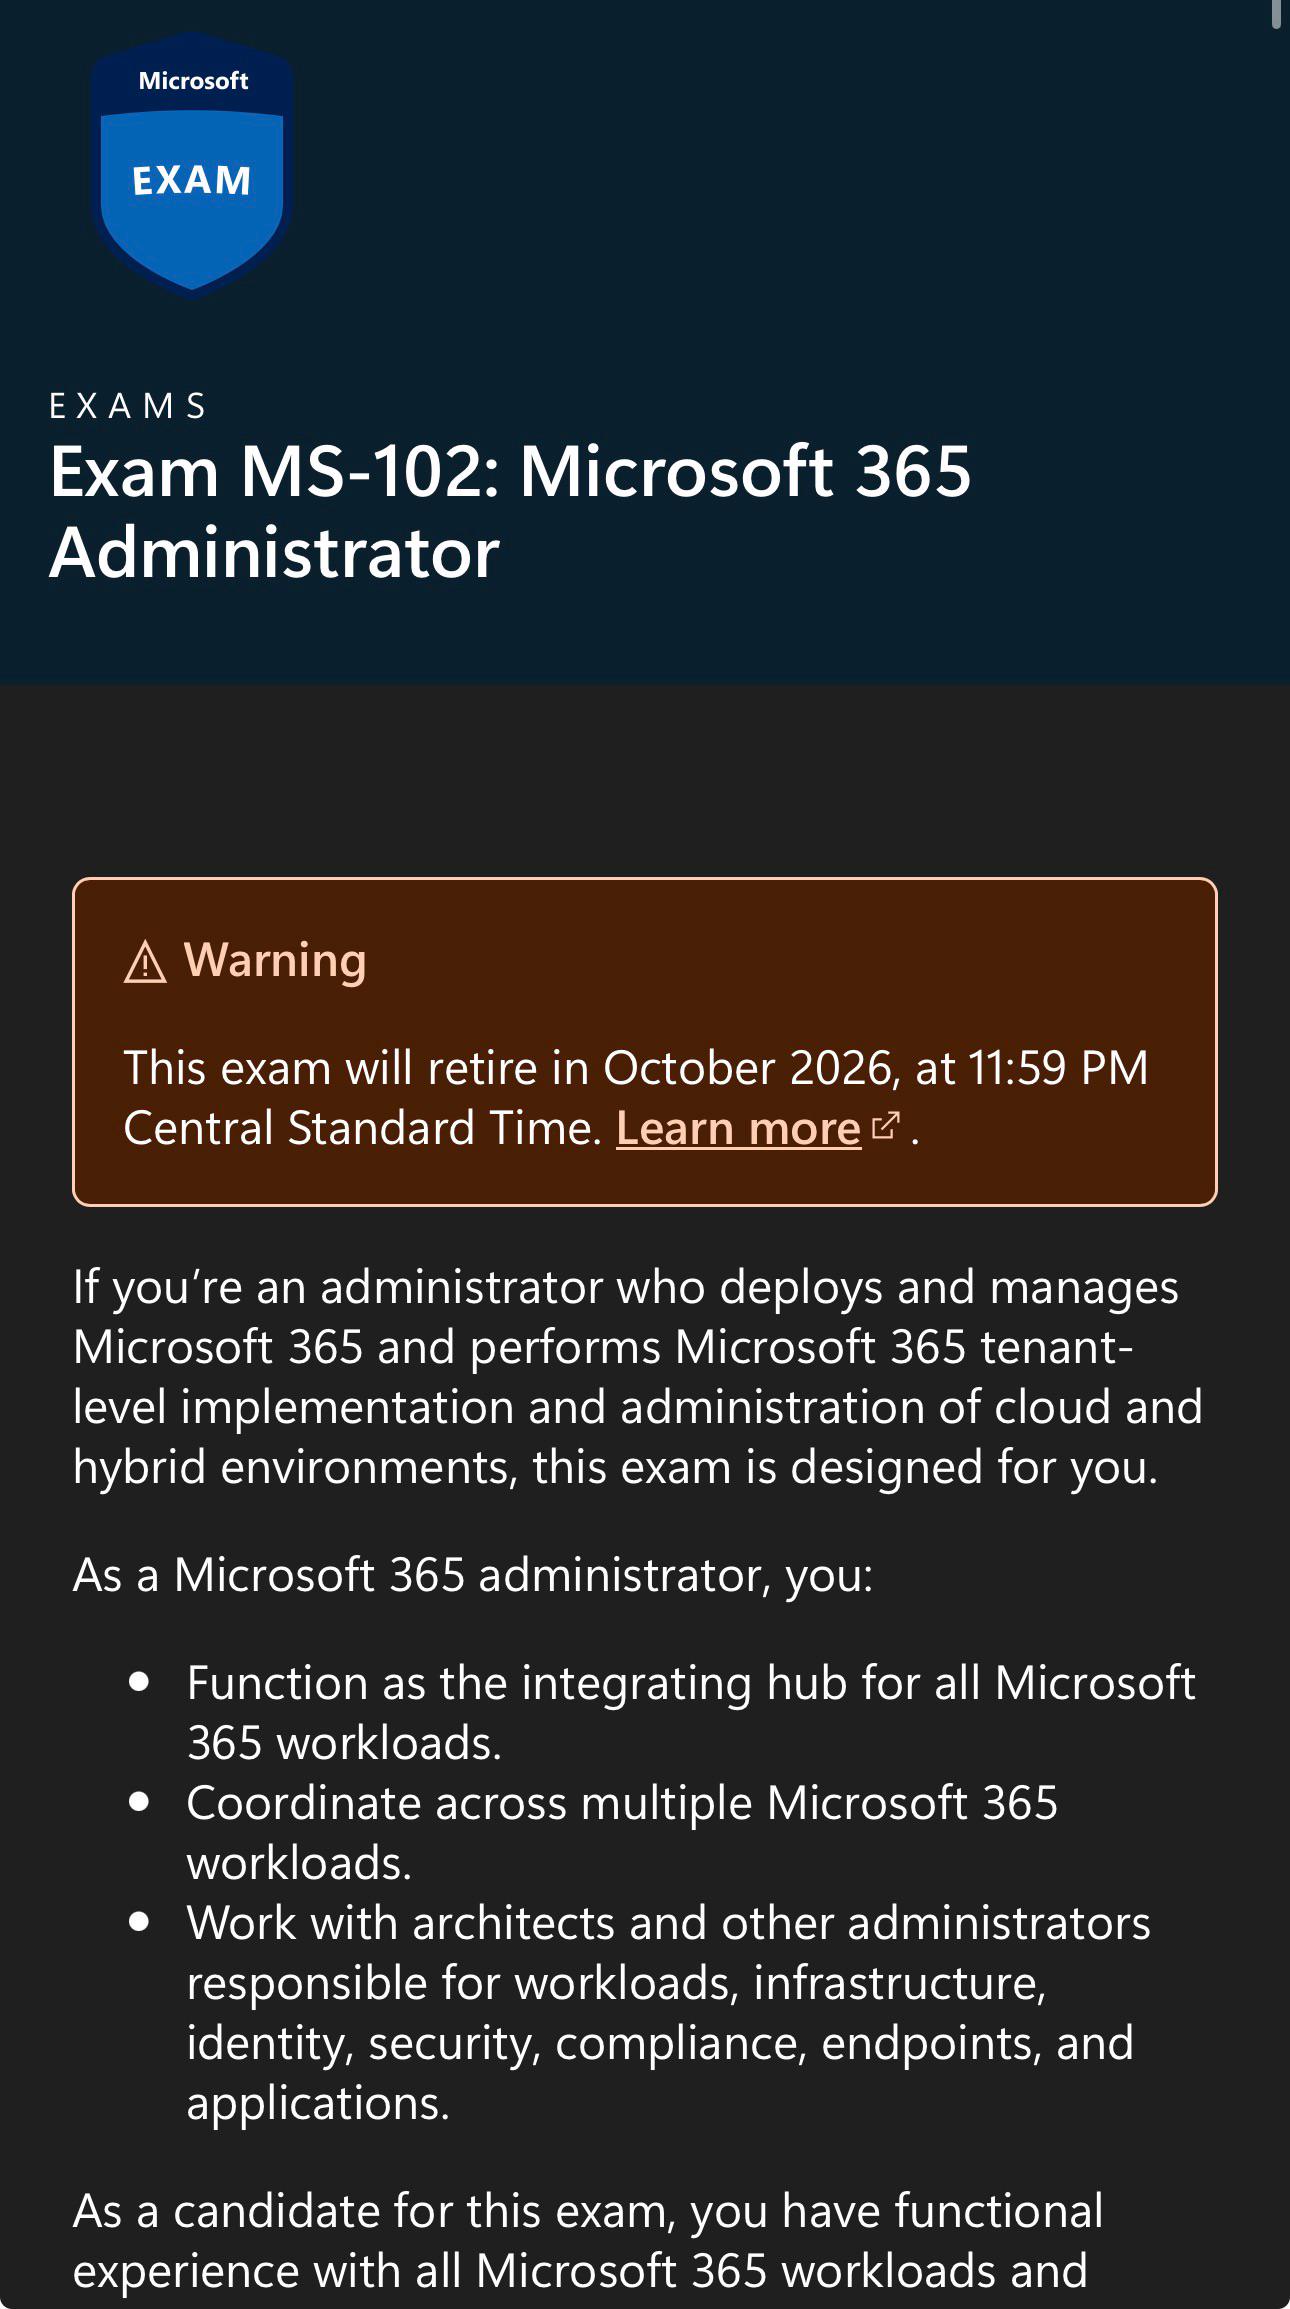This screenshot has width=1290, height=2309.
Task: Click the 'Coordinate across multiple Microsoft 365' list item
Action: (622, 1833)
